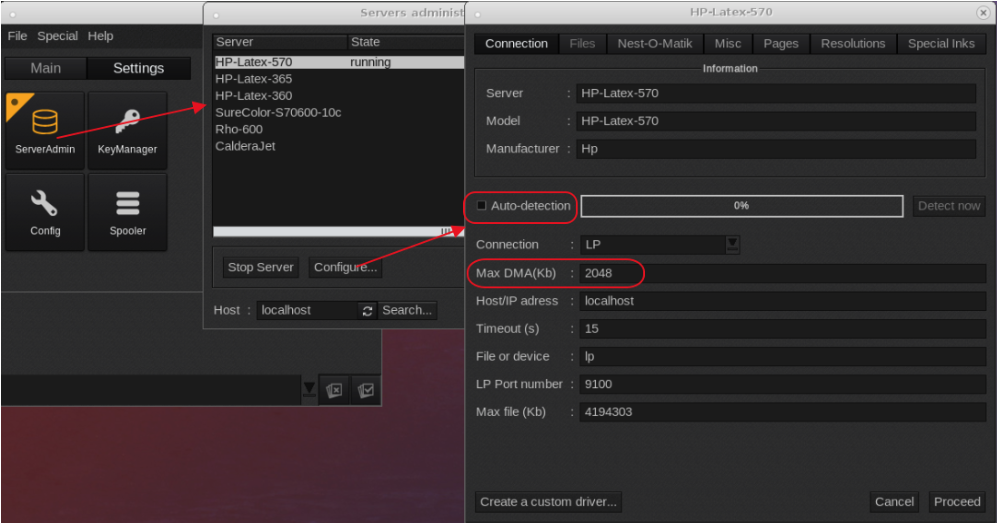Click the Max DMA(Kb) input field
997x523 pixels.
pyautogui.click(x=781, y=274)
